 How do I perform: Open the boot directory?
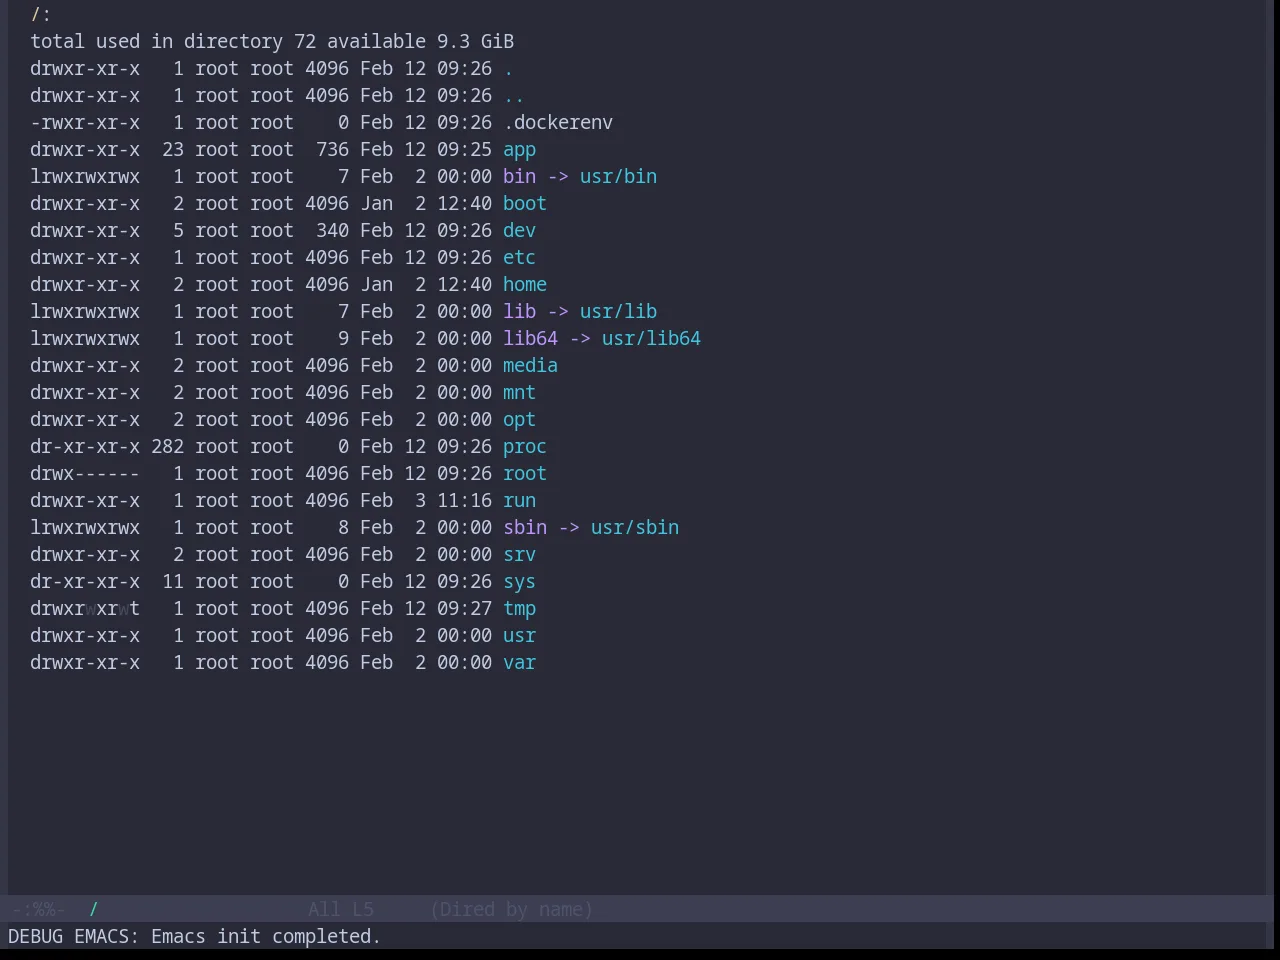(525, 204)
